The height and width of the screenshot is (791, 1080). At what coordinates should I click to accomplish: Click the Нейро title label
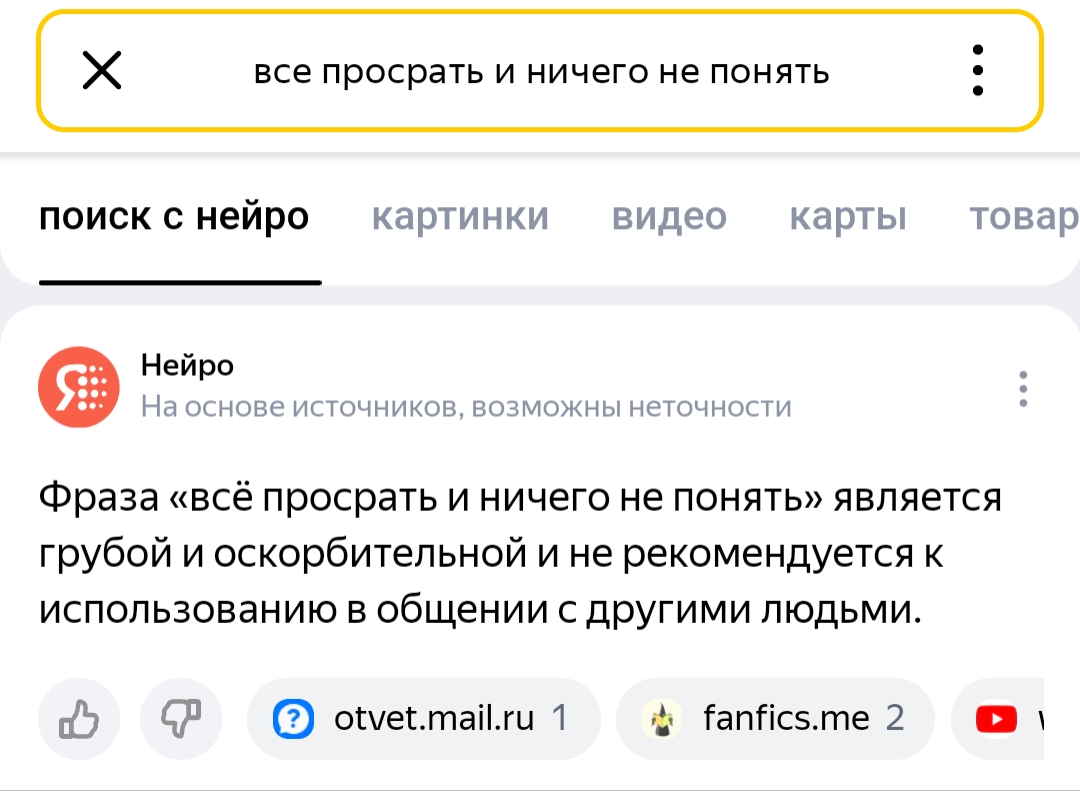point(187,365)
